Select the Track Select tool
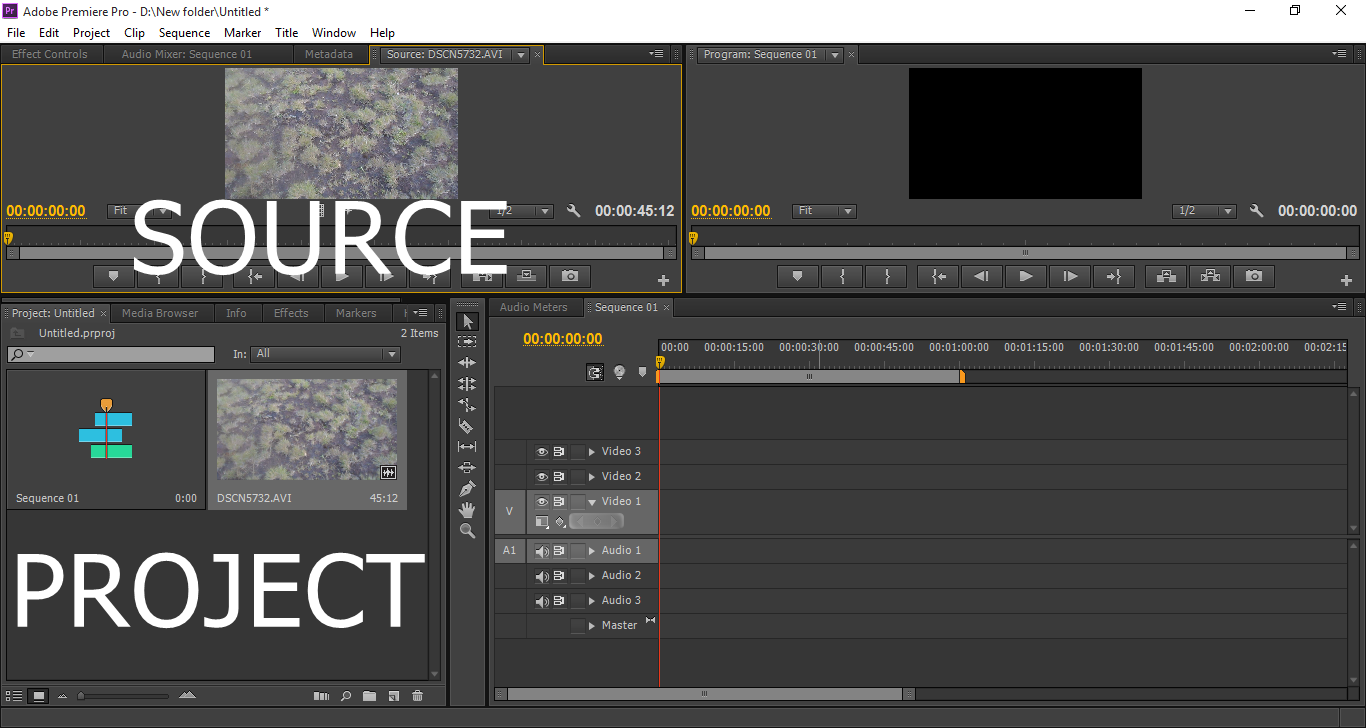The height and width of the screenshot is (728, 1366). tap(467, 342)
